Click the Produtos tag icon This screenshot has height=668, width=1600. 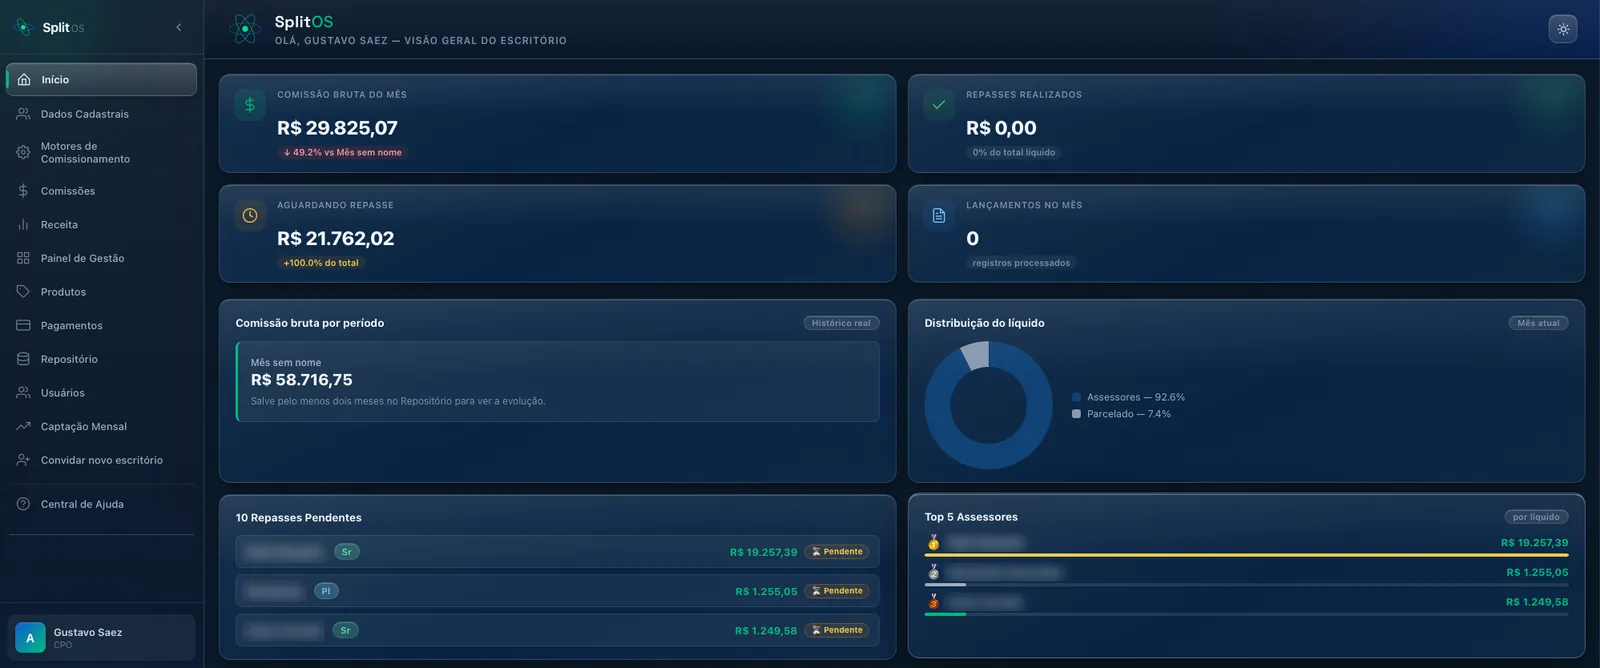(x=23, y=292)
